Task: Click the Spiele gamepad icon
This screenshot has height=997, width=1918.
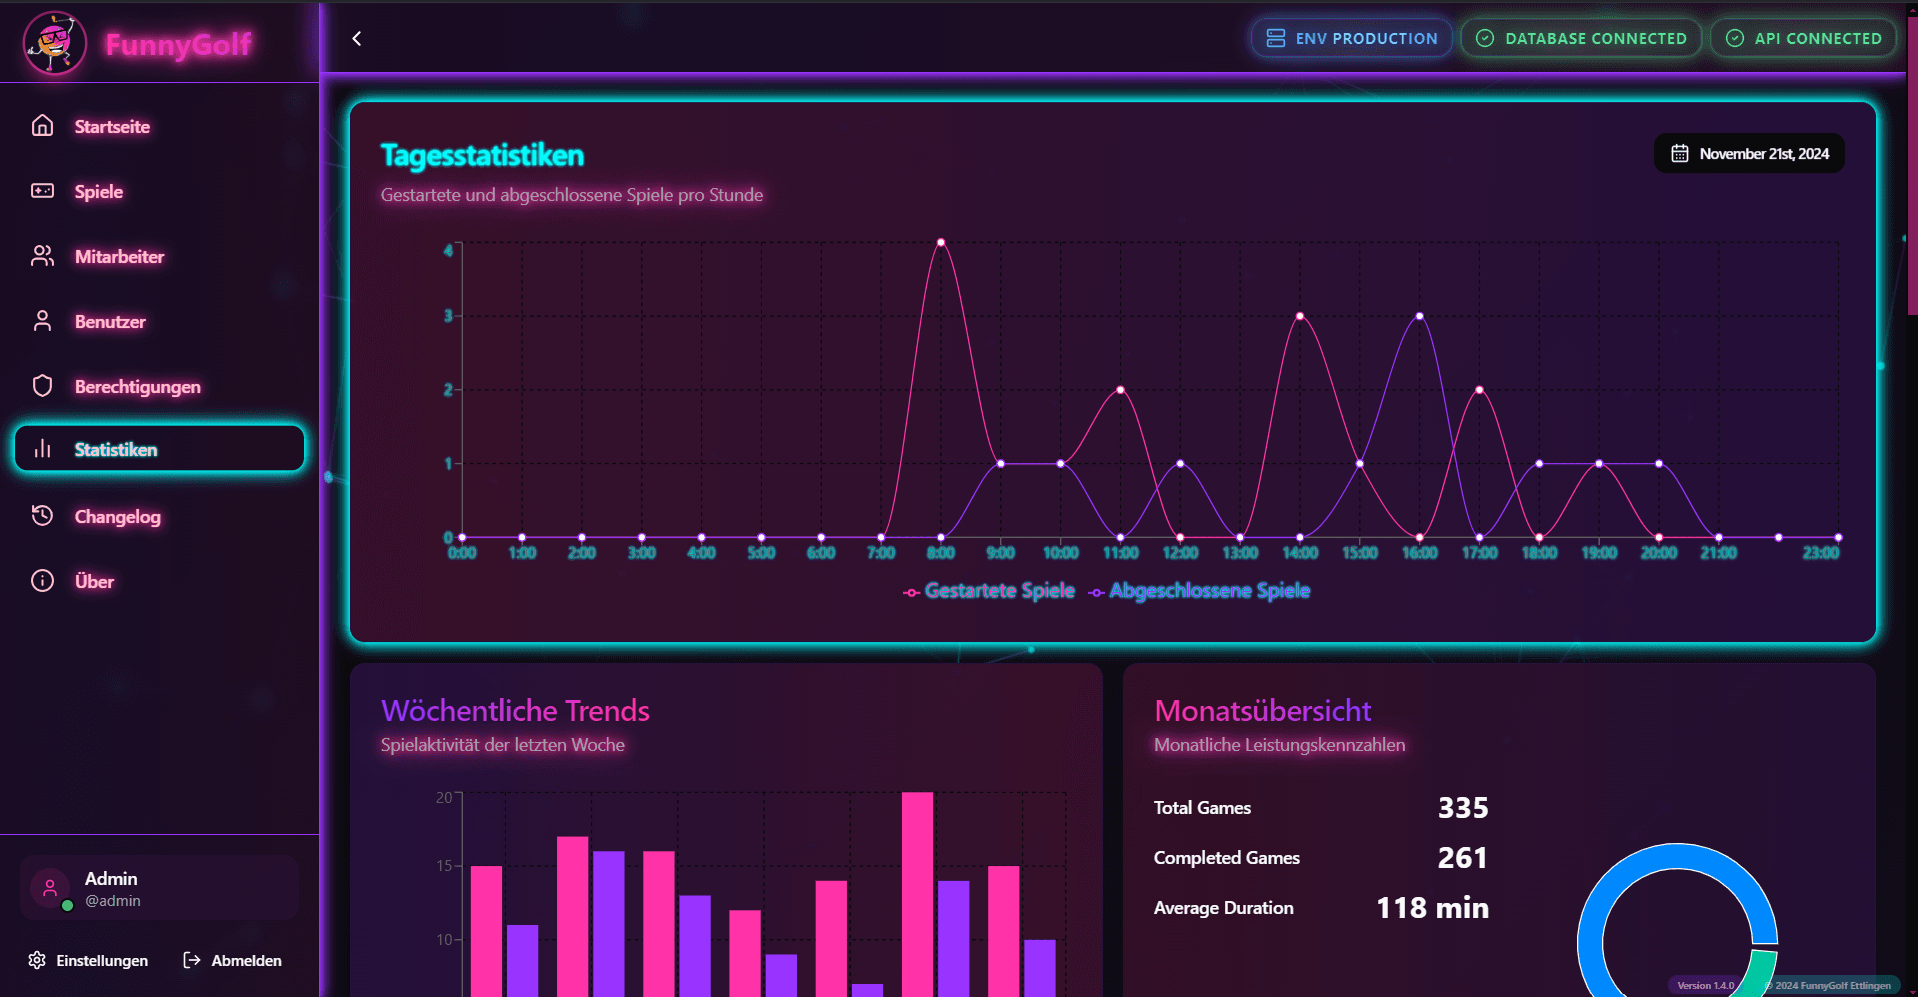Action: (x=42, y=191)
